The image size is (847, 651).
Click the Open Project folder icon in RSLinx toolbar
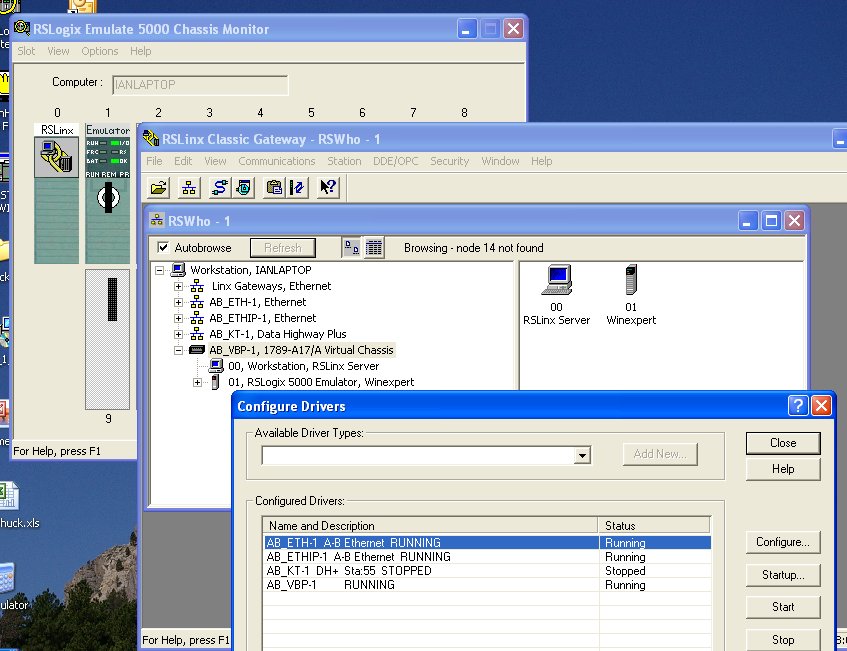(x=159, y=187)
